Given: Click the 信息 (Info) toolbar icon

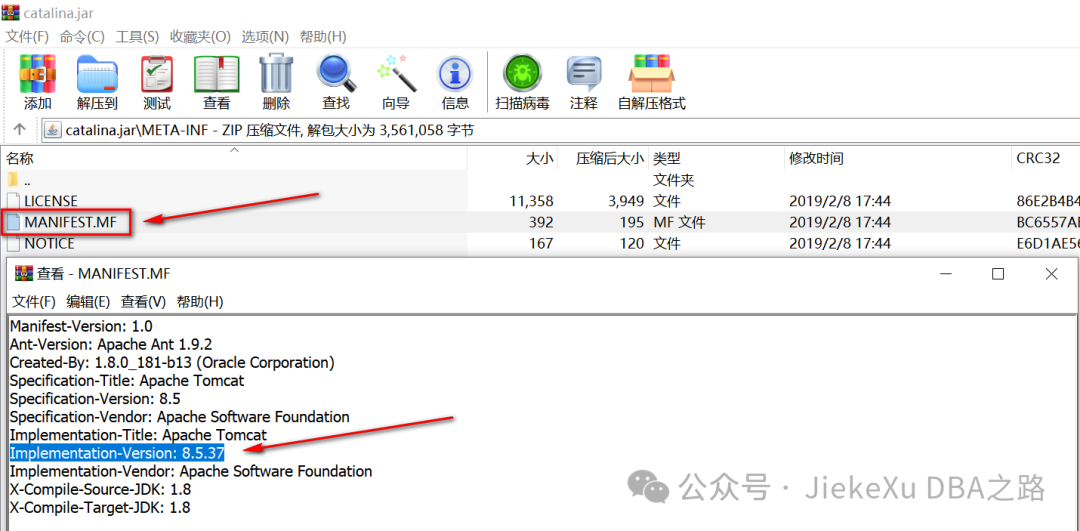Looking at the screenshot, I should point(455,82).
